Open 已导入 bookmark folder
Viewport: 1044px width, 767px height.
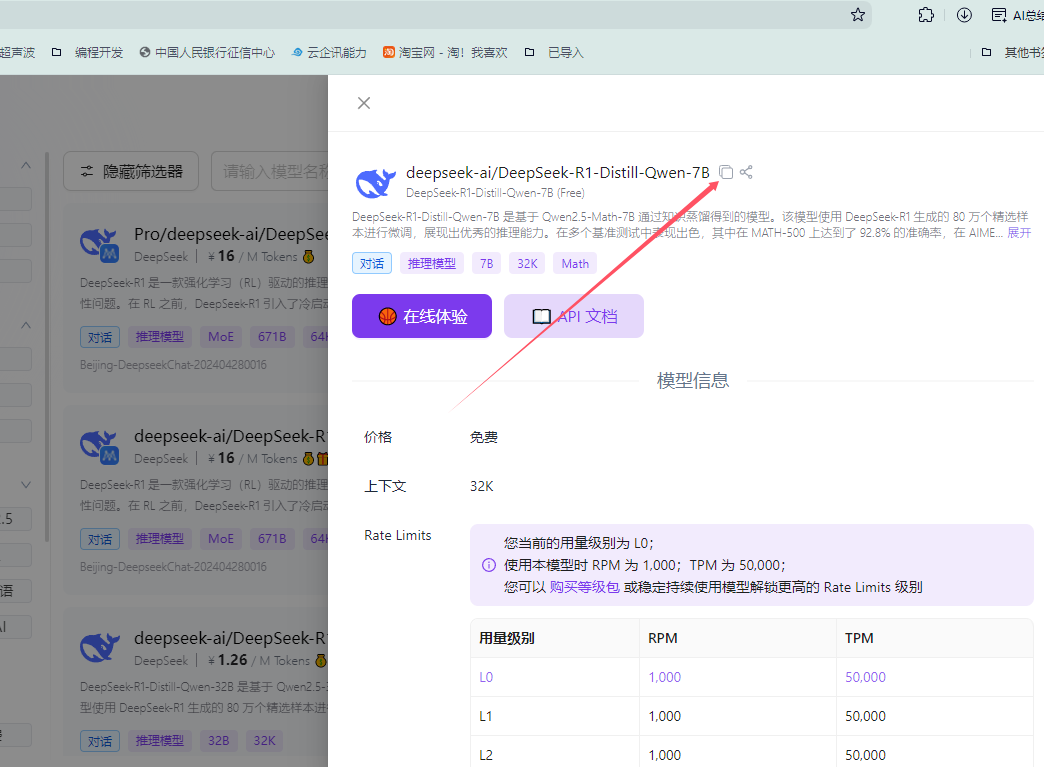(554, 53)
